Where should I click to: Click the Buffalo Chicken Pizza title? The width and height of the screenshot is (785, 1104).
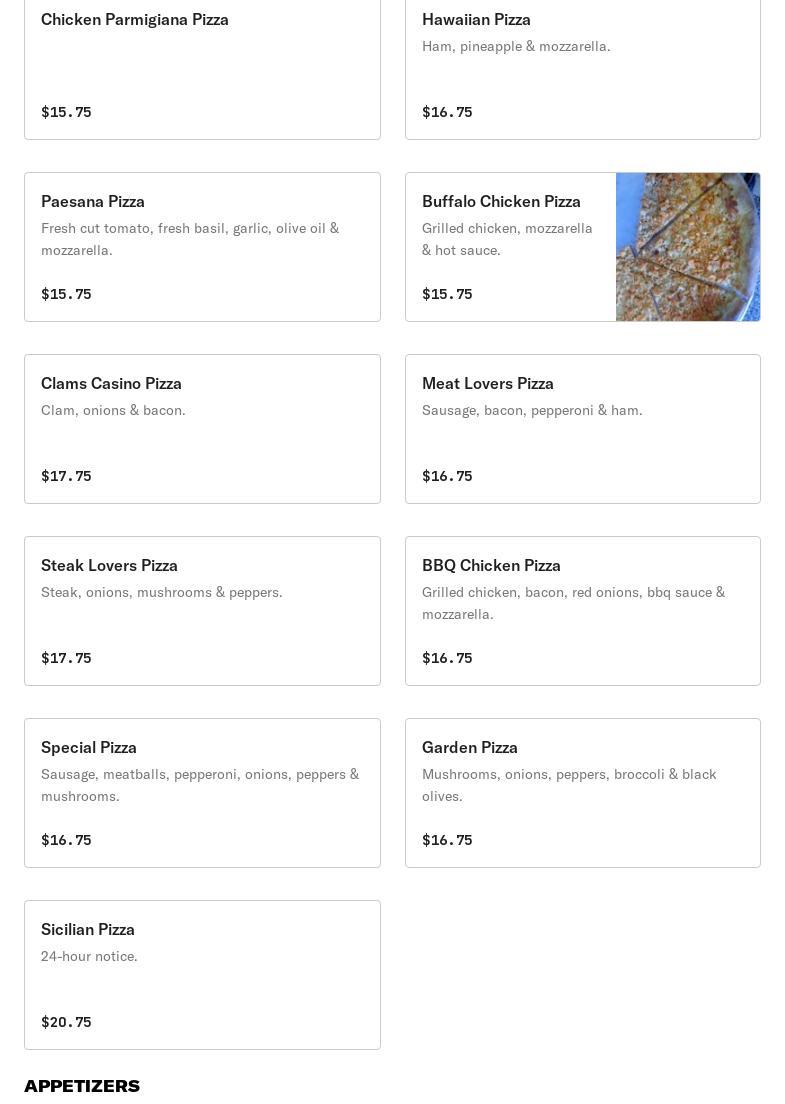(501, 201)
